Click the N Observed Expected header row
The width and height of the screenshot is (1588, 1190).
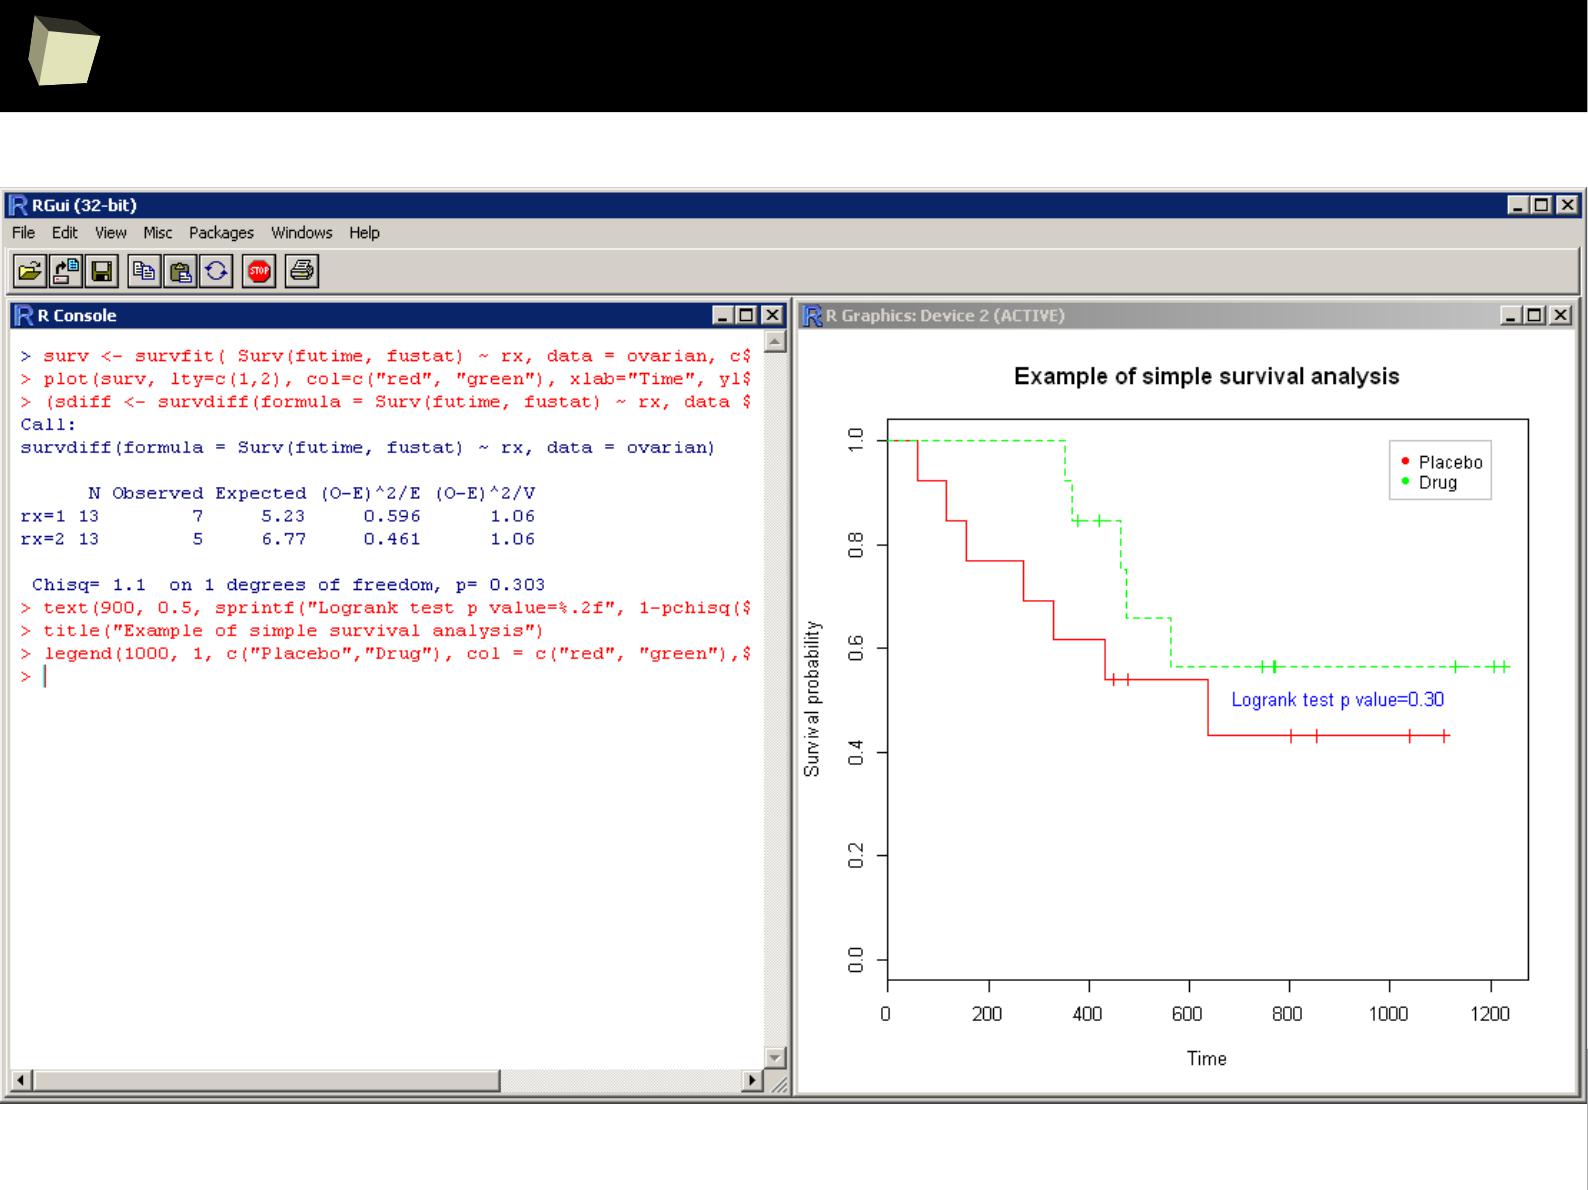coord(311,493)
